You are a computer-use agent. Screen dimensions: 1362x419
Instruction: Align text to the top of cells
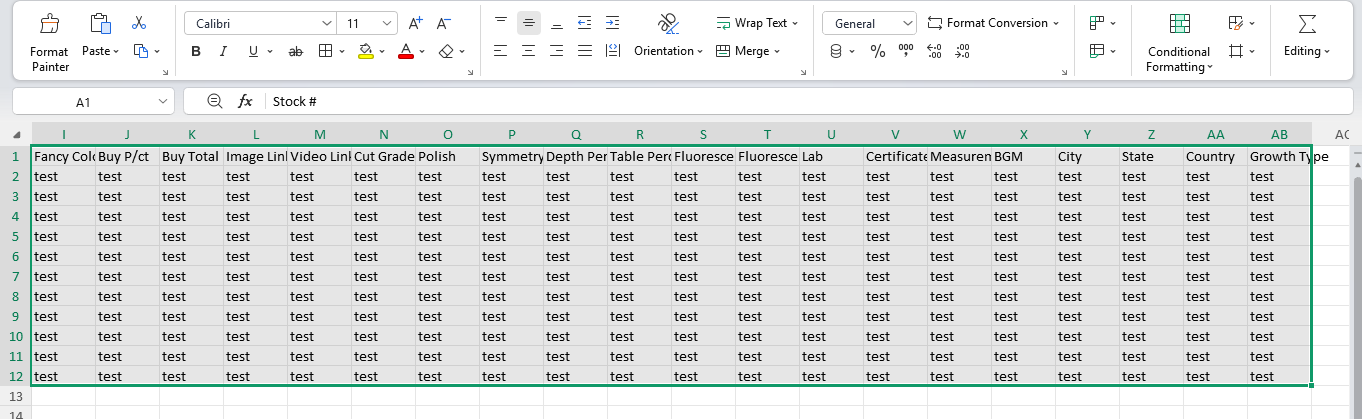click(x=501, y=23)
